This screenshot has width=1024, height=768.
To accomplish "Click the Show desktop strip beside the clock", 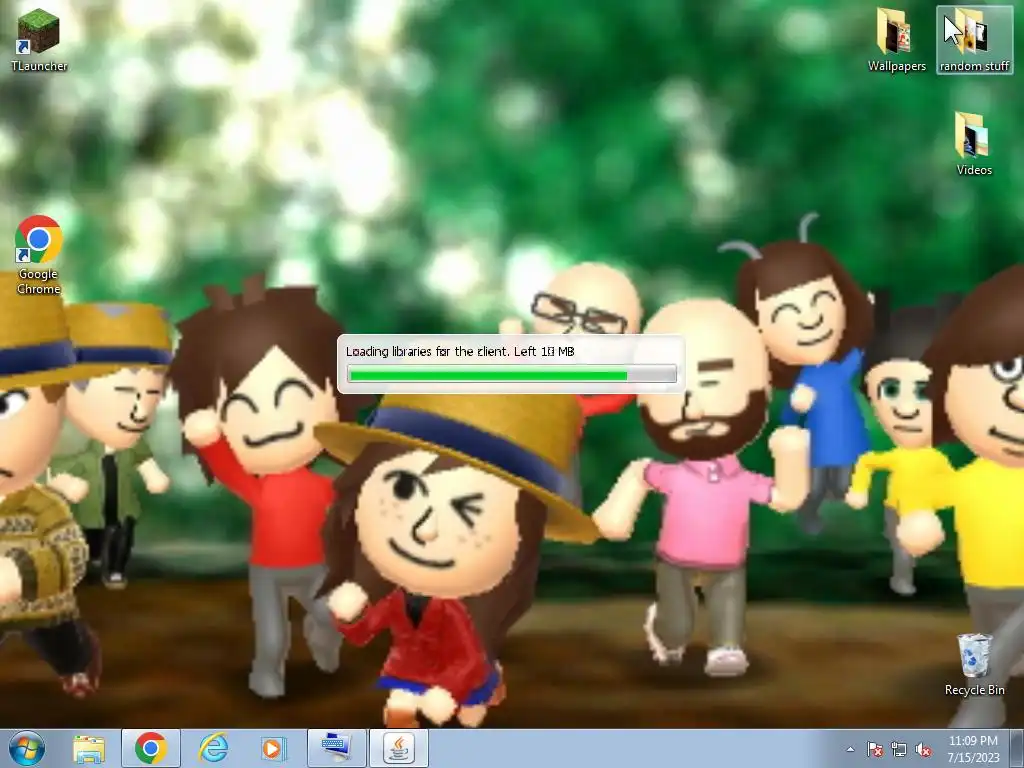I will click(x=1017, y=749).
